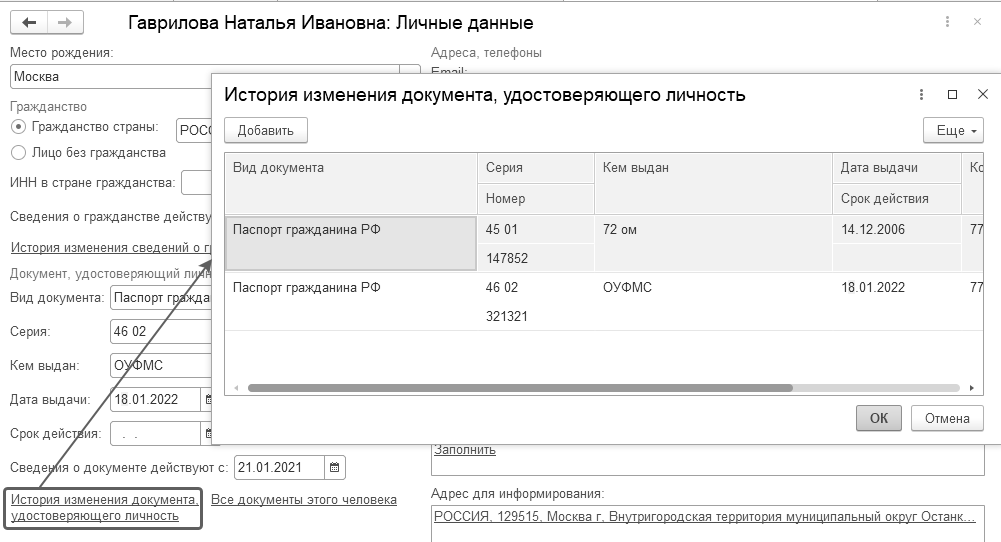1001x542 pixels.
Task: Expand the Еще dropdown menu
Action: click(953, 131)
